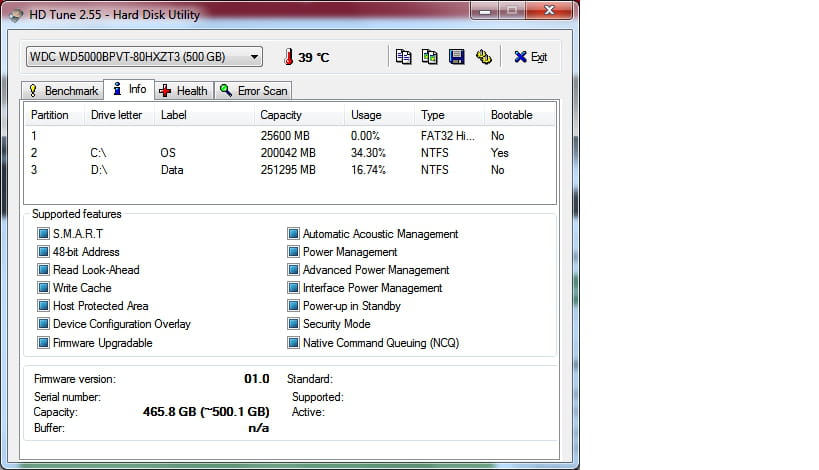819x470 pixels.
Task: Click the Data partition label
Action: (172, 170)
